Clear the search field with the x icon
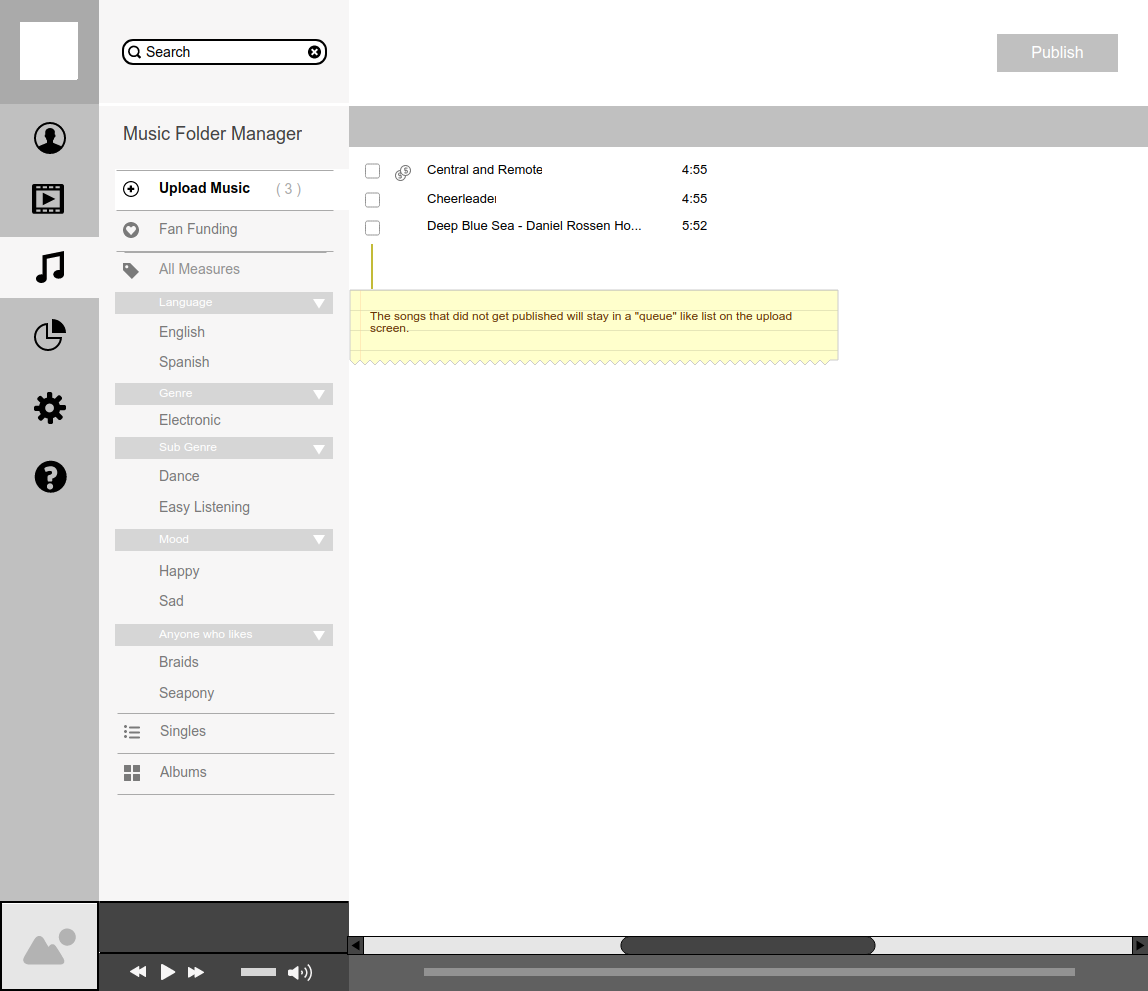 click(x=314, y=52)
